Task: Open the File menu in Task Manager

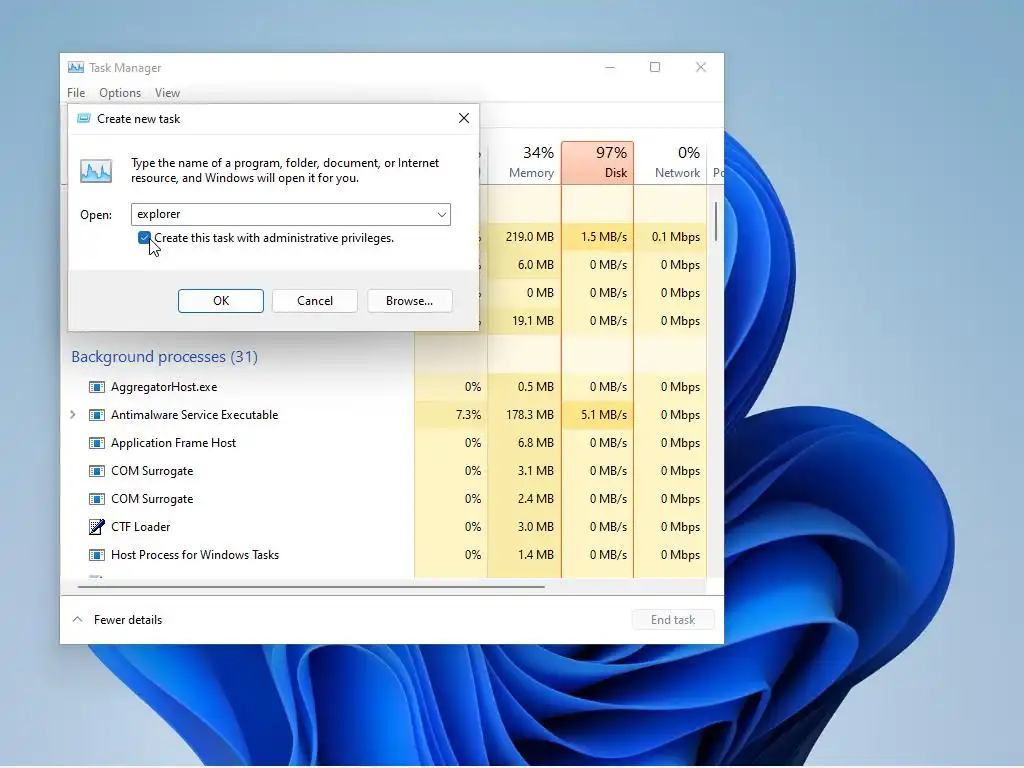Action: (76, 93)
